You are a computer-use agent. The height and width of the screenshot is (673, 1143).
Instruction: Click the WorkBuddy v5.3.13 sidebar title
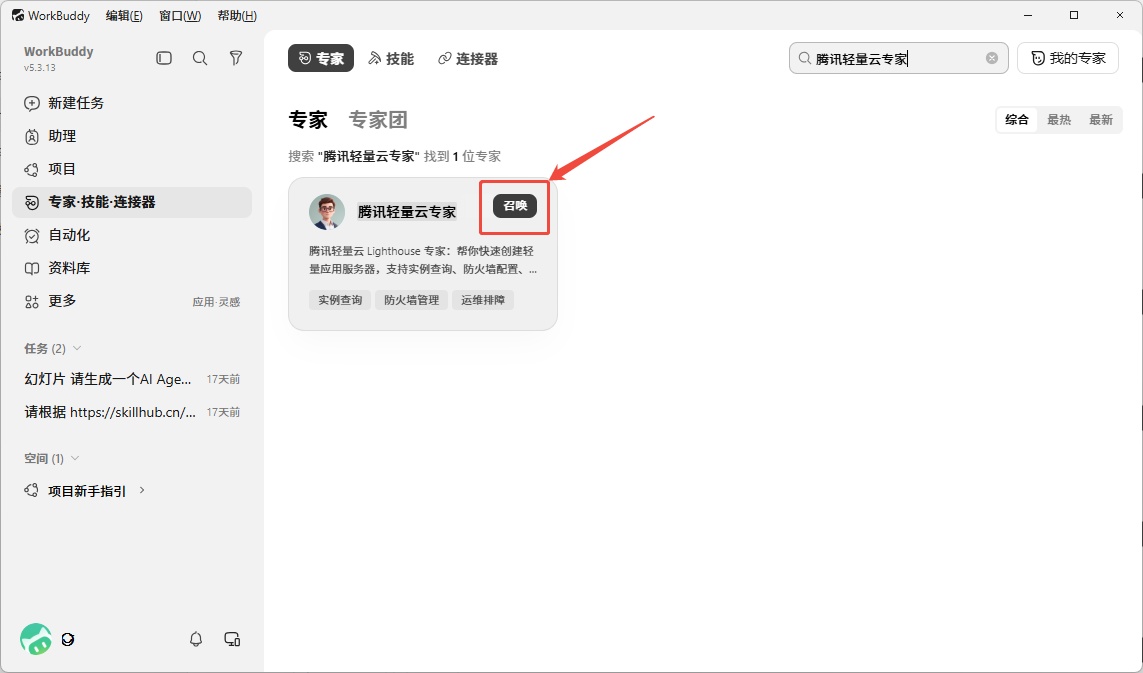58,58
